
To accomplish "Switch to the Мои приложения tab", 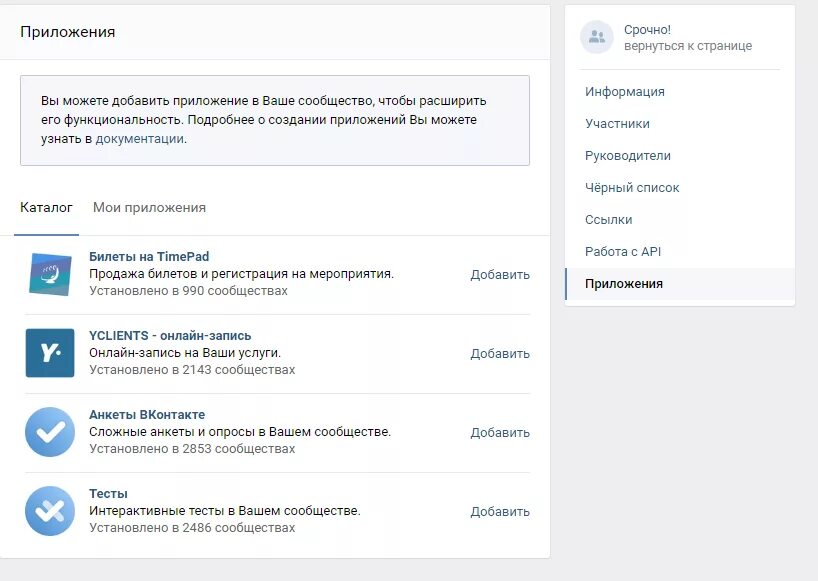I will point(149,208).
